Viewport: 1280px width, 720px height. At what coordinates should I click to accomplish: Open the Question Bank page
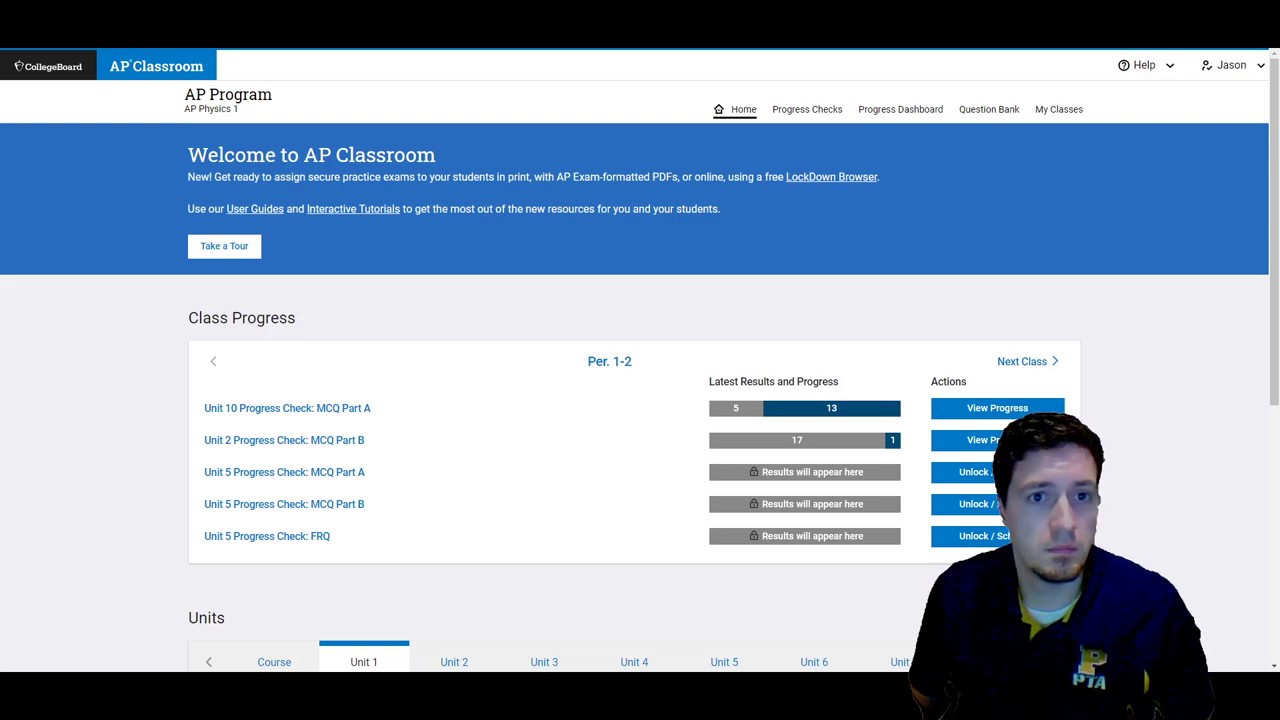(x=989, y=109)
